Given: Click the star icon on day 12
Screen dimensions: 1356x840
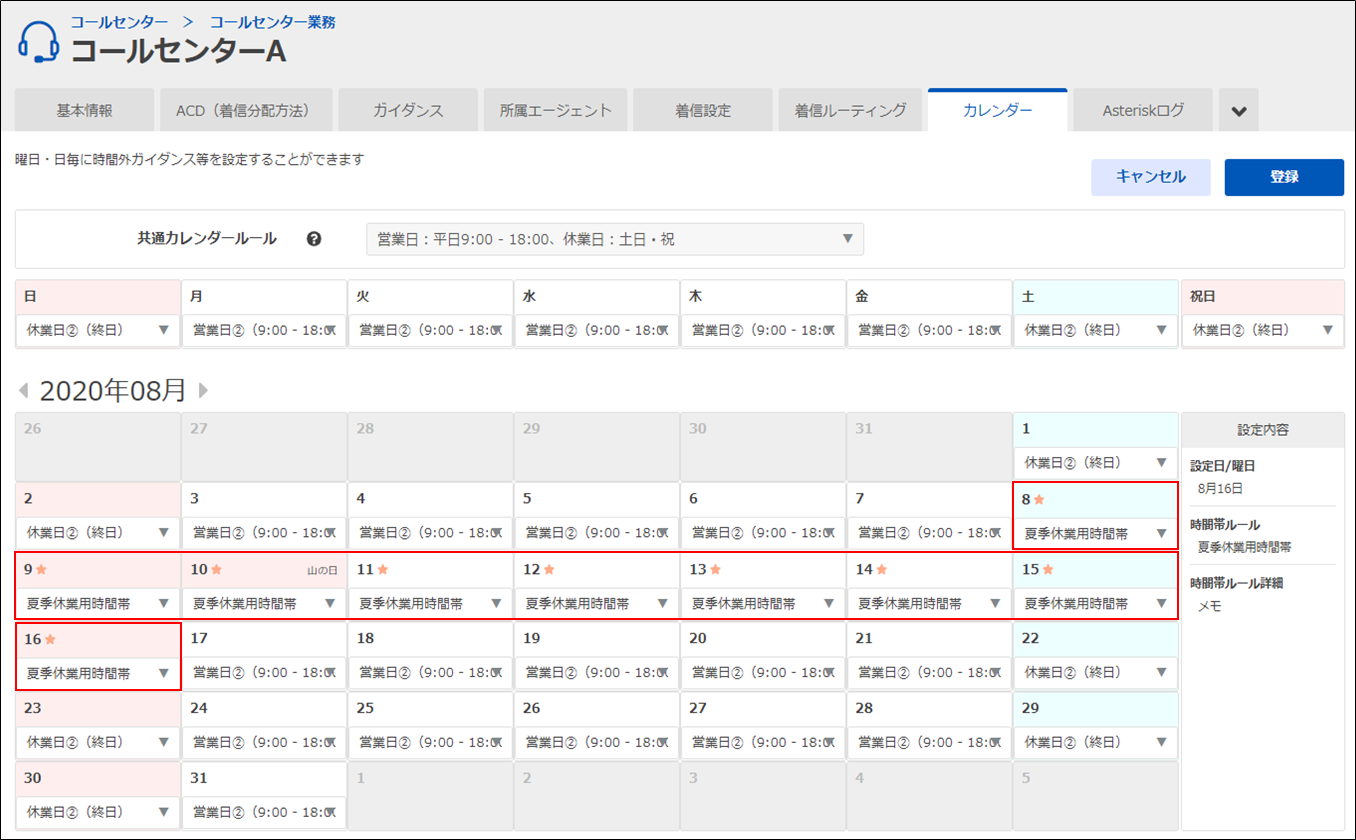Looking at the screenshot, I should [548, 569].
